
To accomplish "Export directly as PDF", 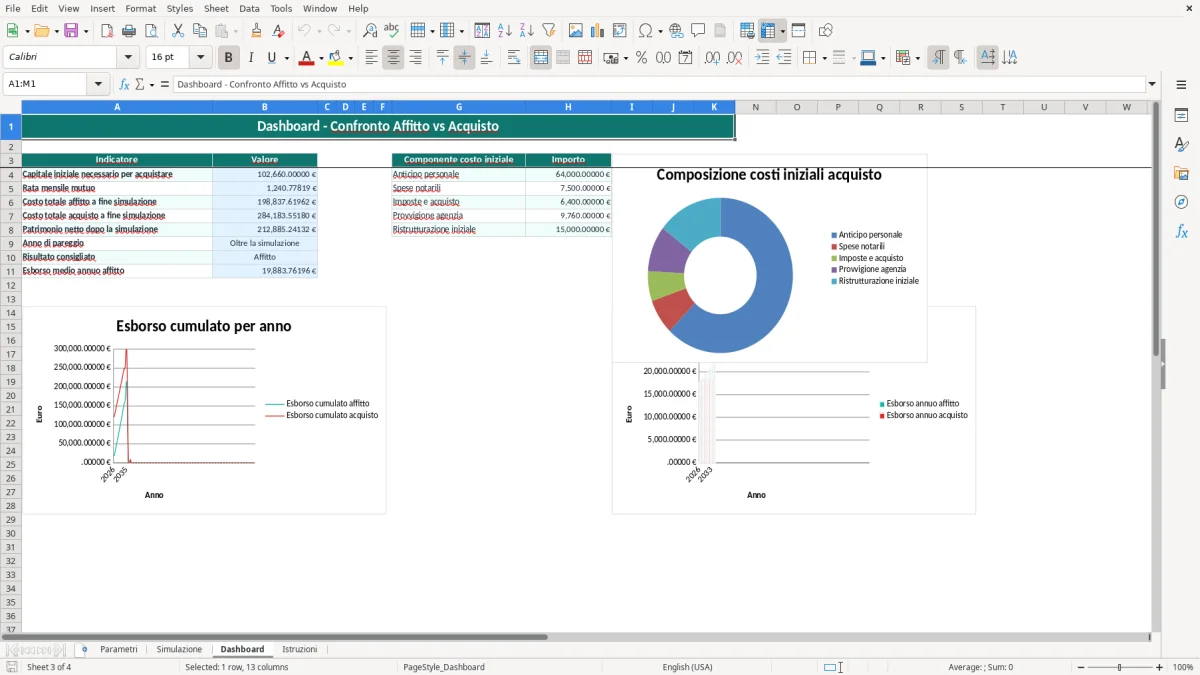I will [107, 31].
